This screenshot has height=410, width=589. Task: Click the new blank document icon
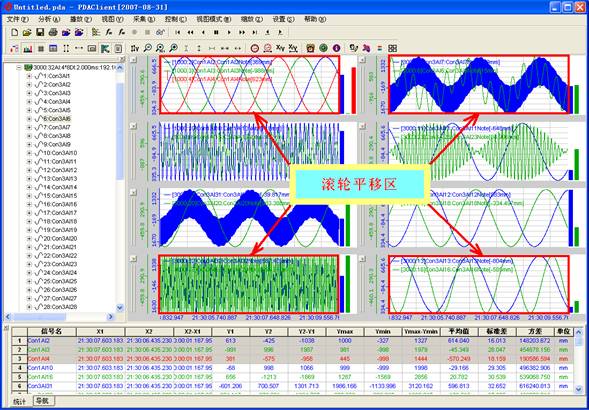coord(15,33)
